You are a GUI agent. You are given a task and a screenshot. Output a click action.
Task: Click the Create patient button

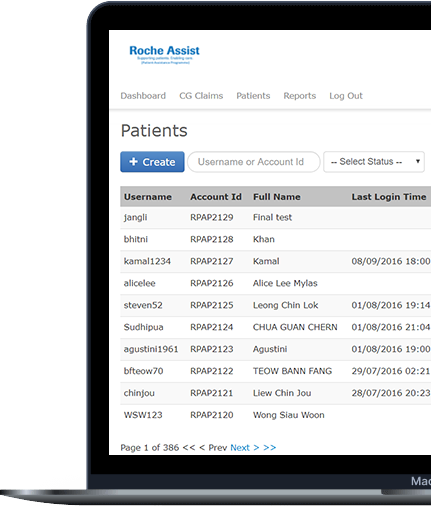152,162
